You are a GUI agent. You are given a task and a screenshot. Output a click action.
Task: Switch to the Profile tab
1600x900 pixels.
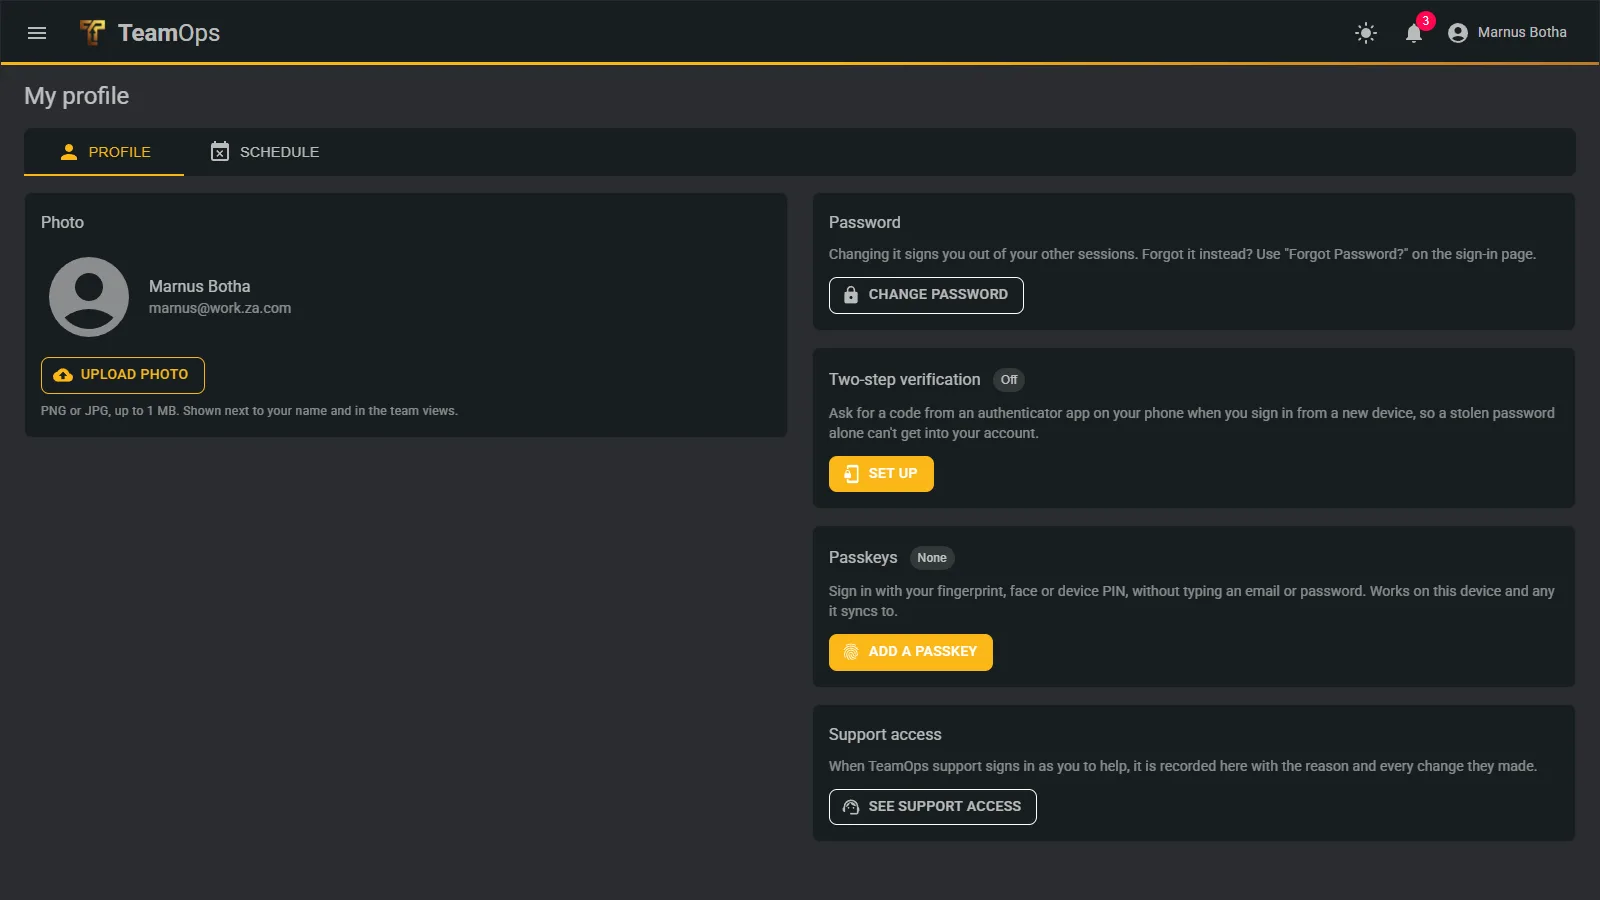click(104, 152)
